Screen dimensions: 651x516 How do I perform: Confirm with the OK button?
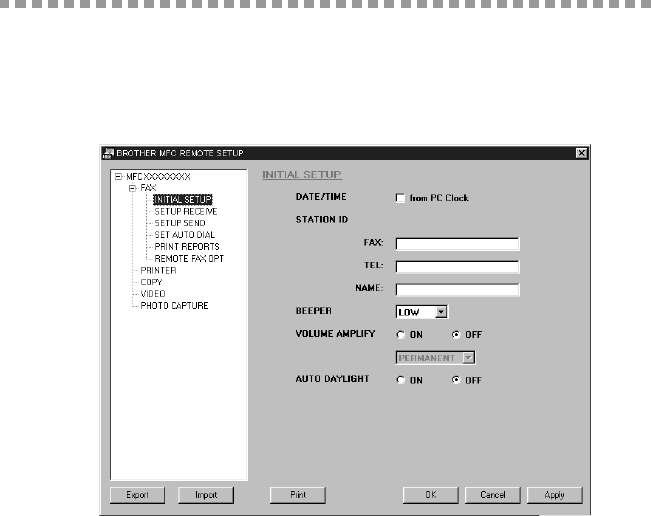431,495
